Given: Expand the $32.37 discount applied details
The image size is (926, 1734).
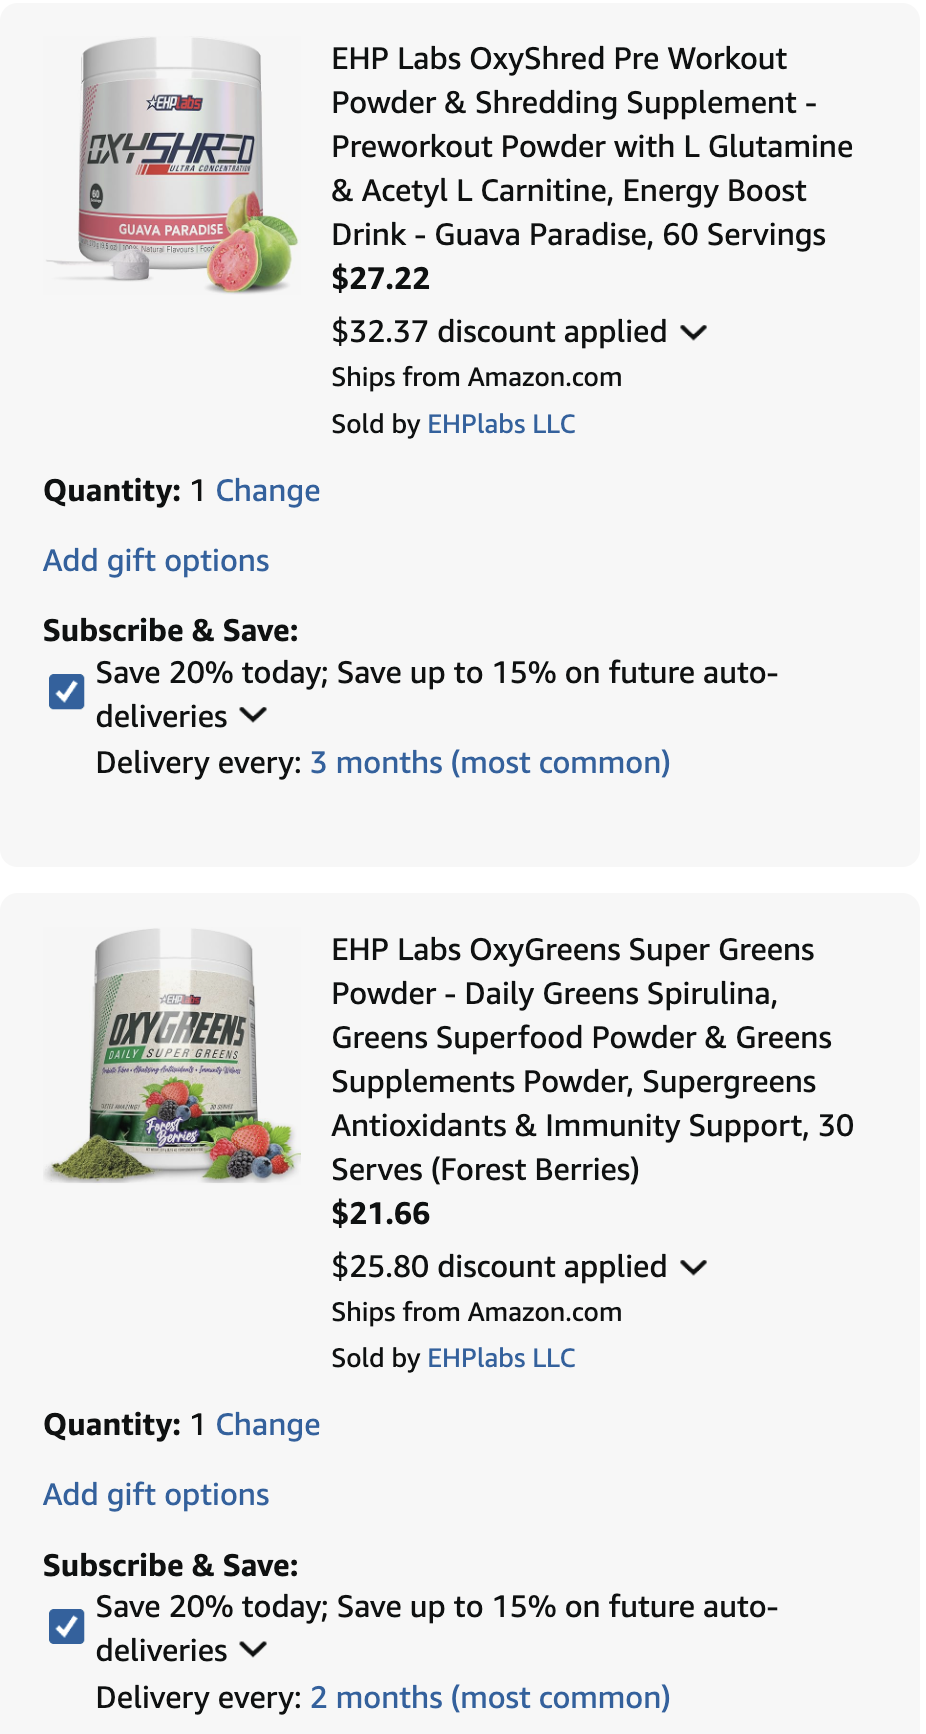Looking at the screenshot, I should pyautogui.click(x=693, y=332).
